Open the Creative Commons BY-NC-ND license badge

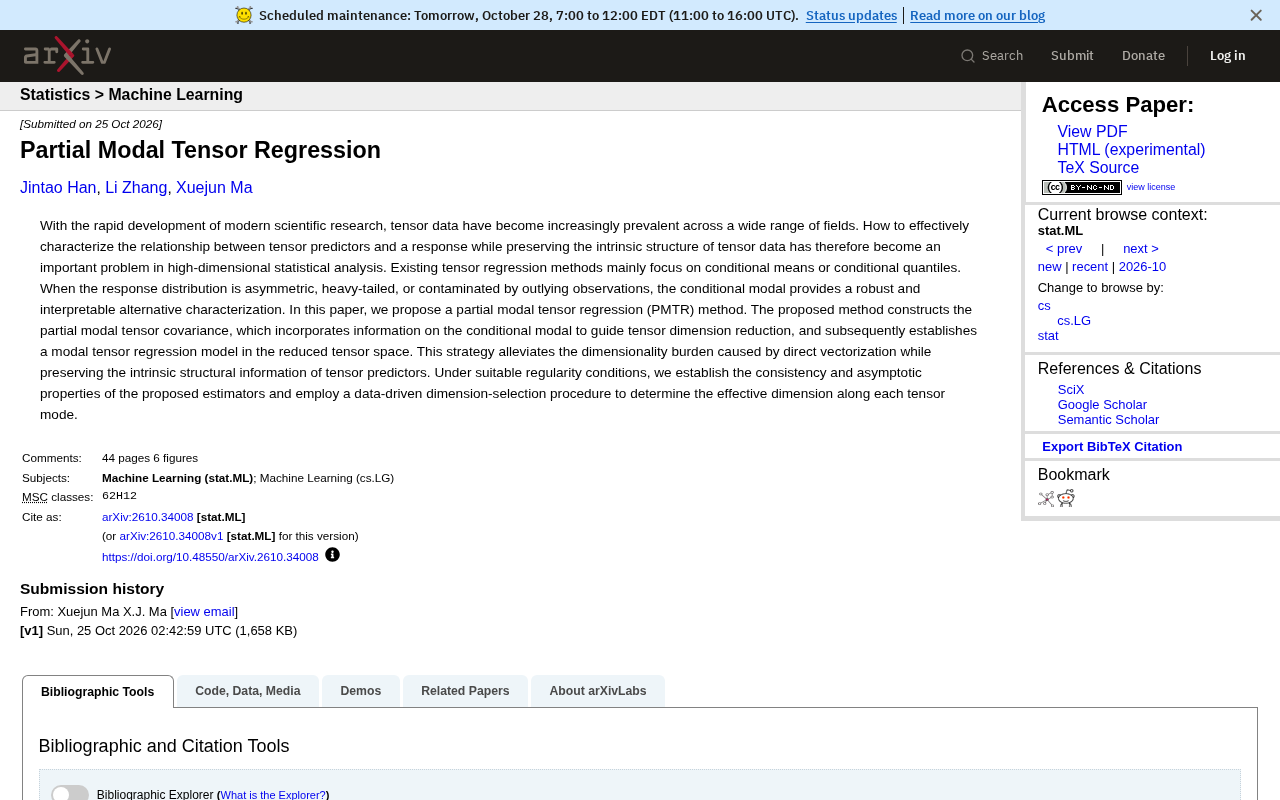pyautogui.click(x=1082, y=187)
